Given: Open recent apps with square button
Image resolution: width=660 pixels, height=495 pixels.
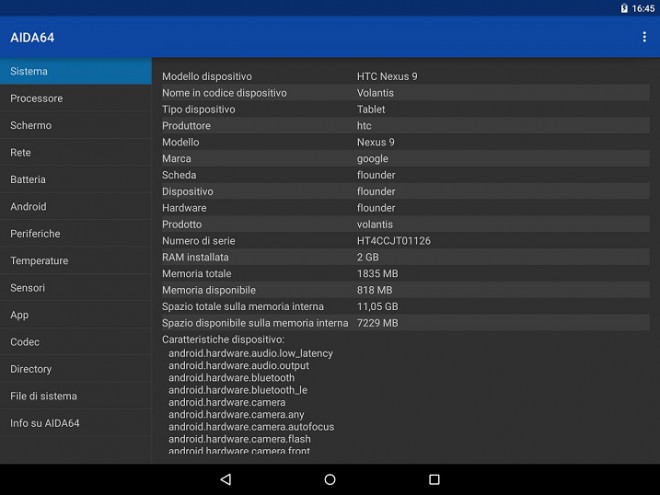Looking at the screenshot, I should pos(434,479).
